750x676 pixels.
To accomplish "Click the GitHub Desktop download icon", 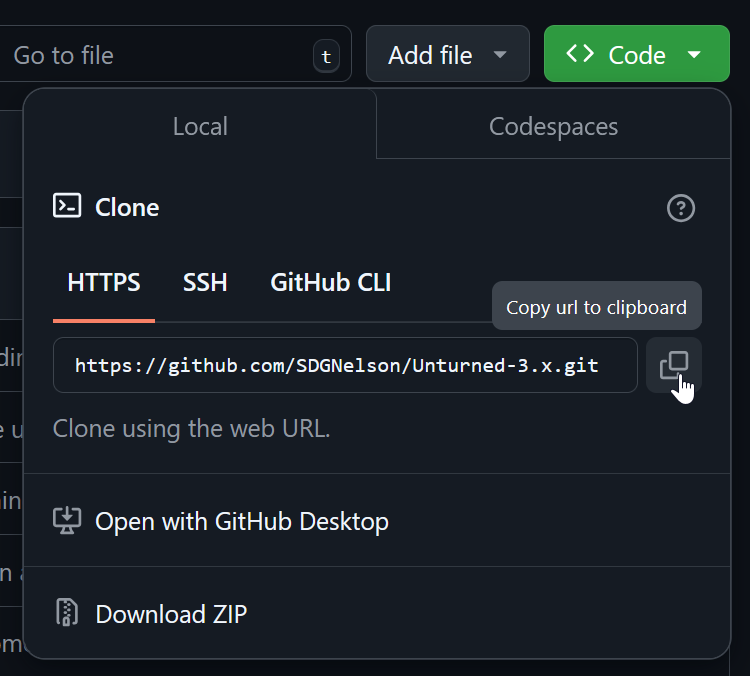I will 67,521.
